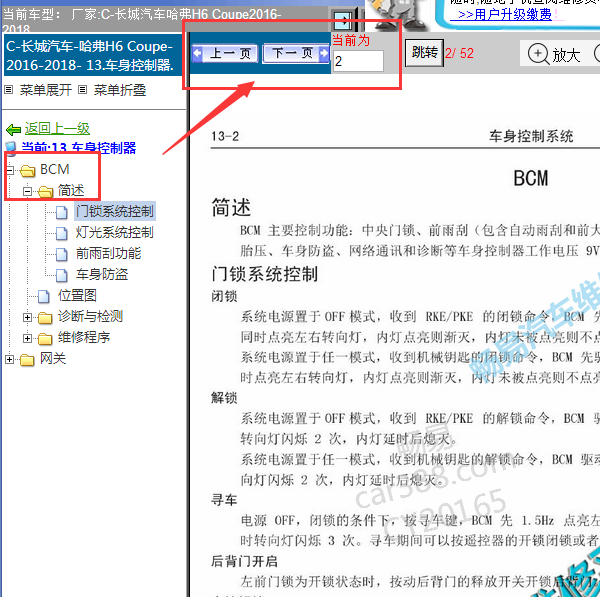Click the 位置图 page icon
The height and width of the screenshot is (597, 600).
click(44, 296)
